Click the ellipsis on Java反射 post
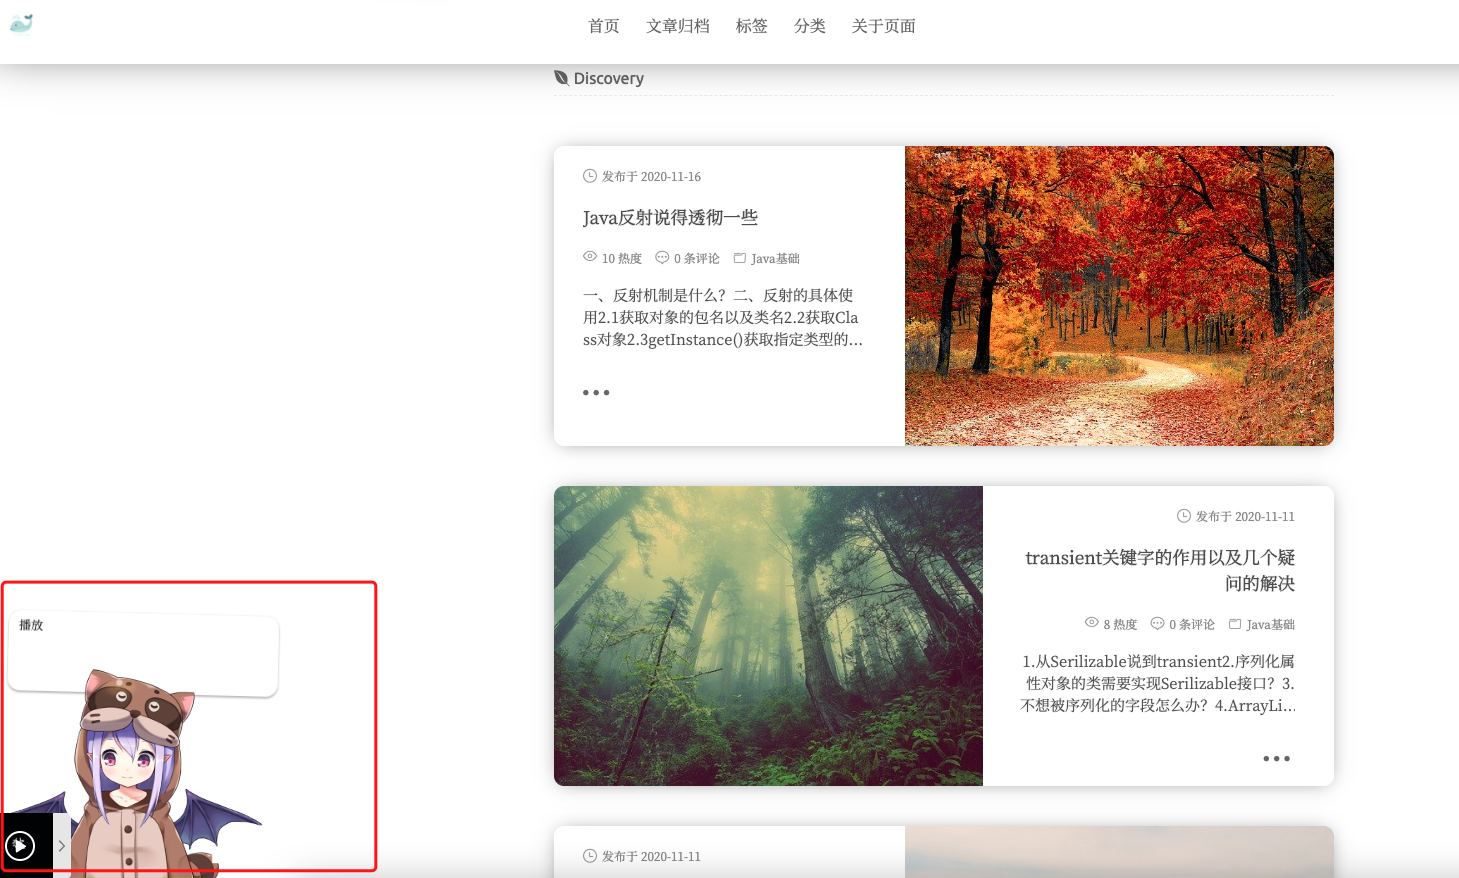The width and height of the screenshot is (1459, 878). pyautogui.click(x=596, y=393)
